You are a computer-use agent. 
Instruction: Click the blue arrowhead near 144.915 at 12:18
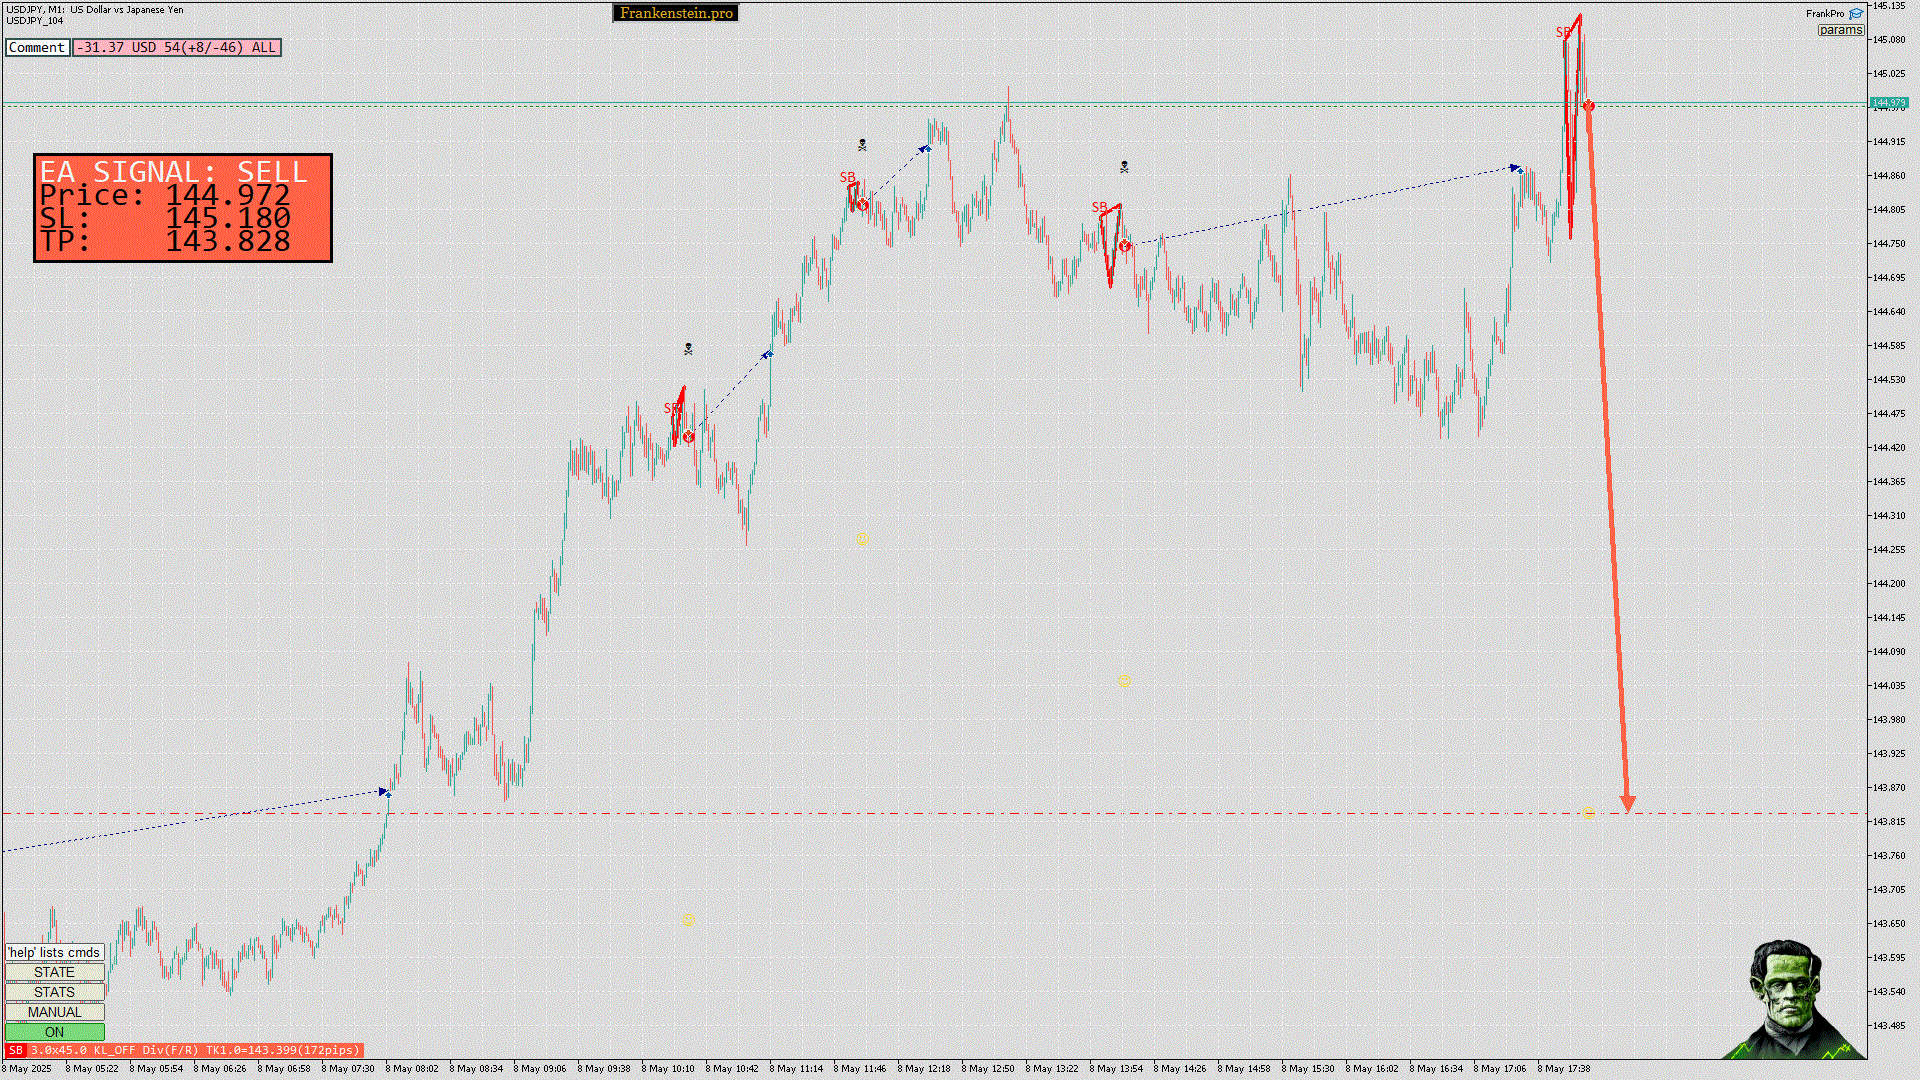point(925,148)
